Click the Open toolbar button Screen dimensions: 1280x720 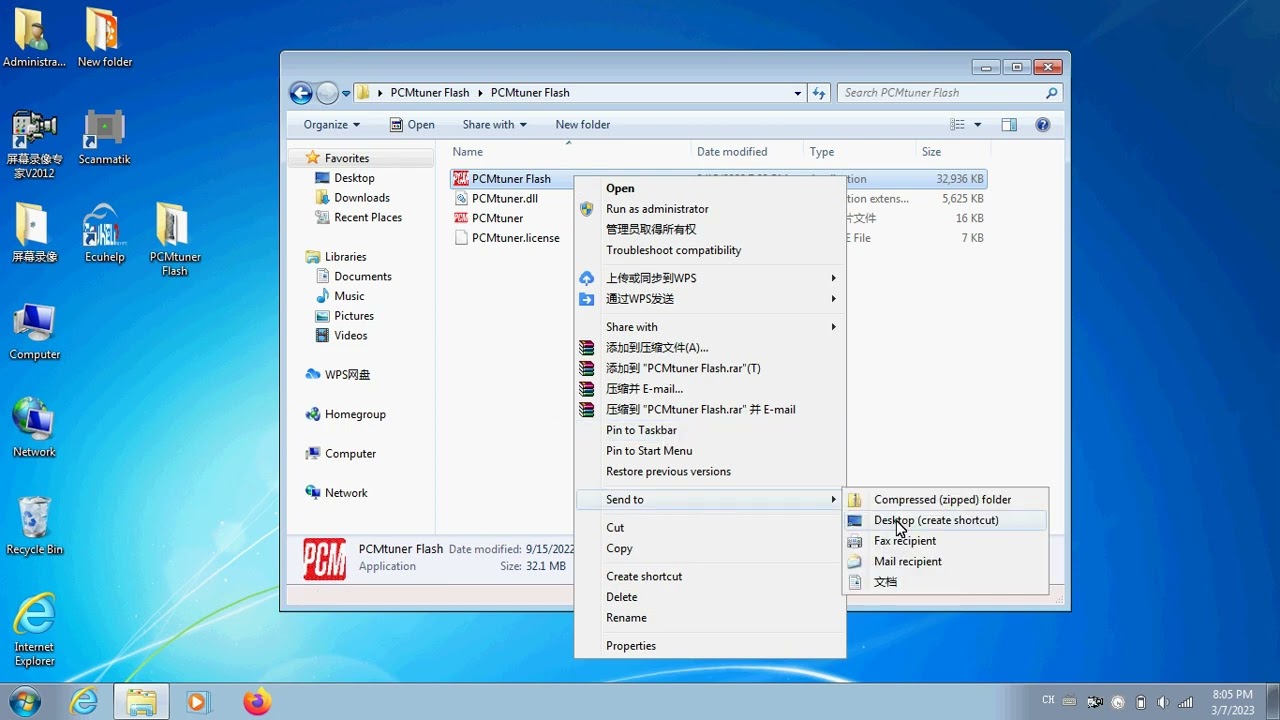(x=412, y=125)
